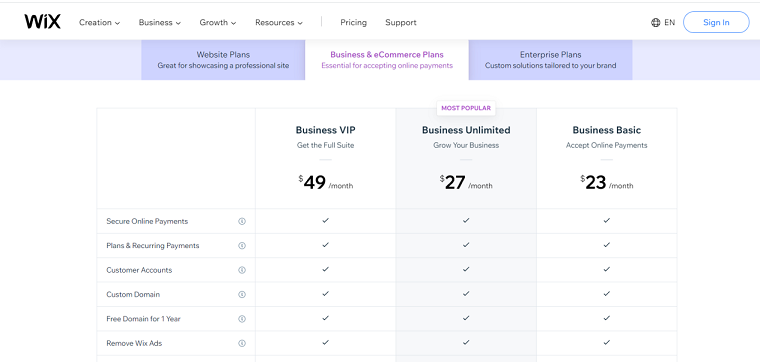Show info for Secure Online Payments

tap(242, 221)
